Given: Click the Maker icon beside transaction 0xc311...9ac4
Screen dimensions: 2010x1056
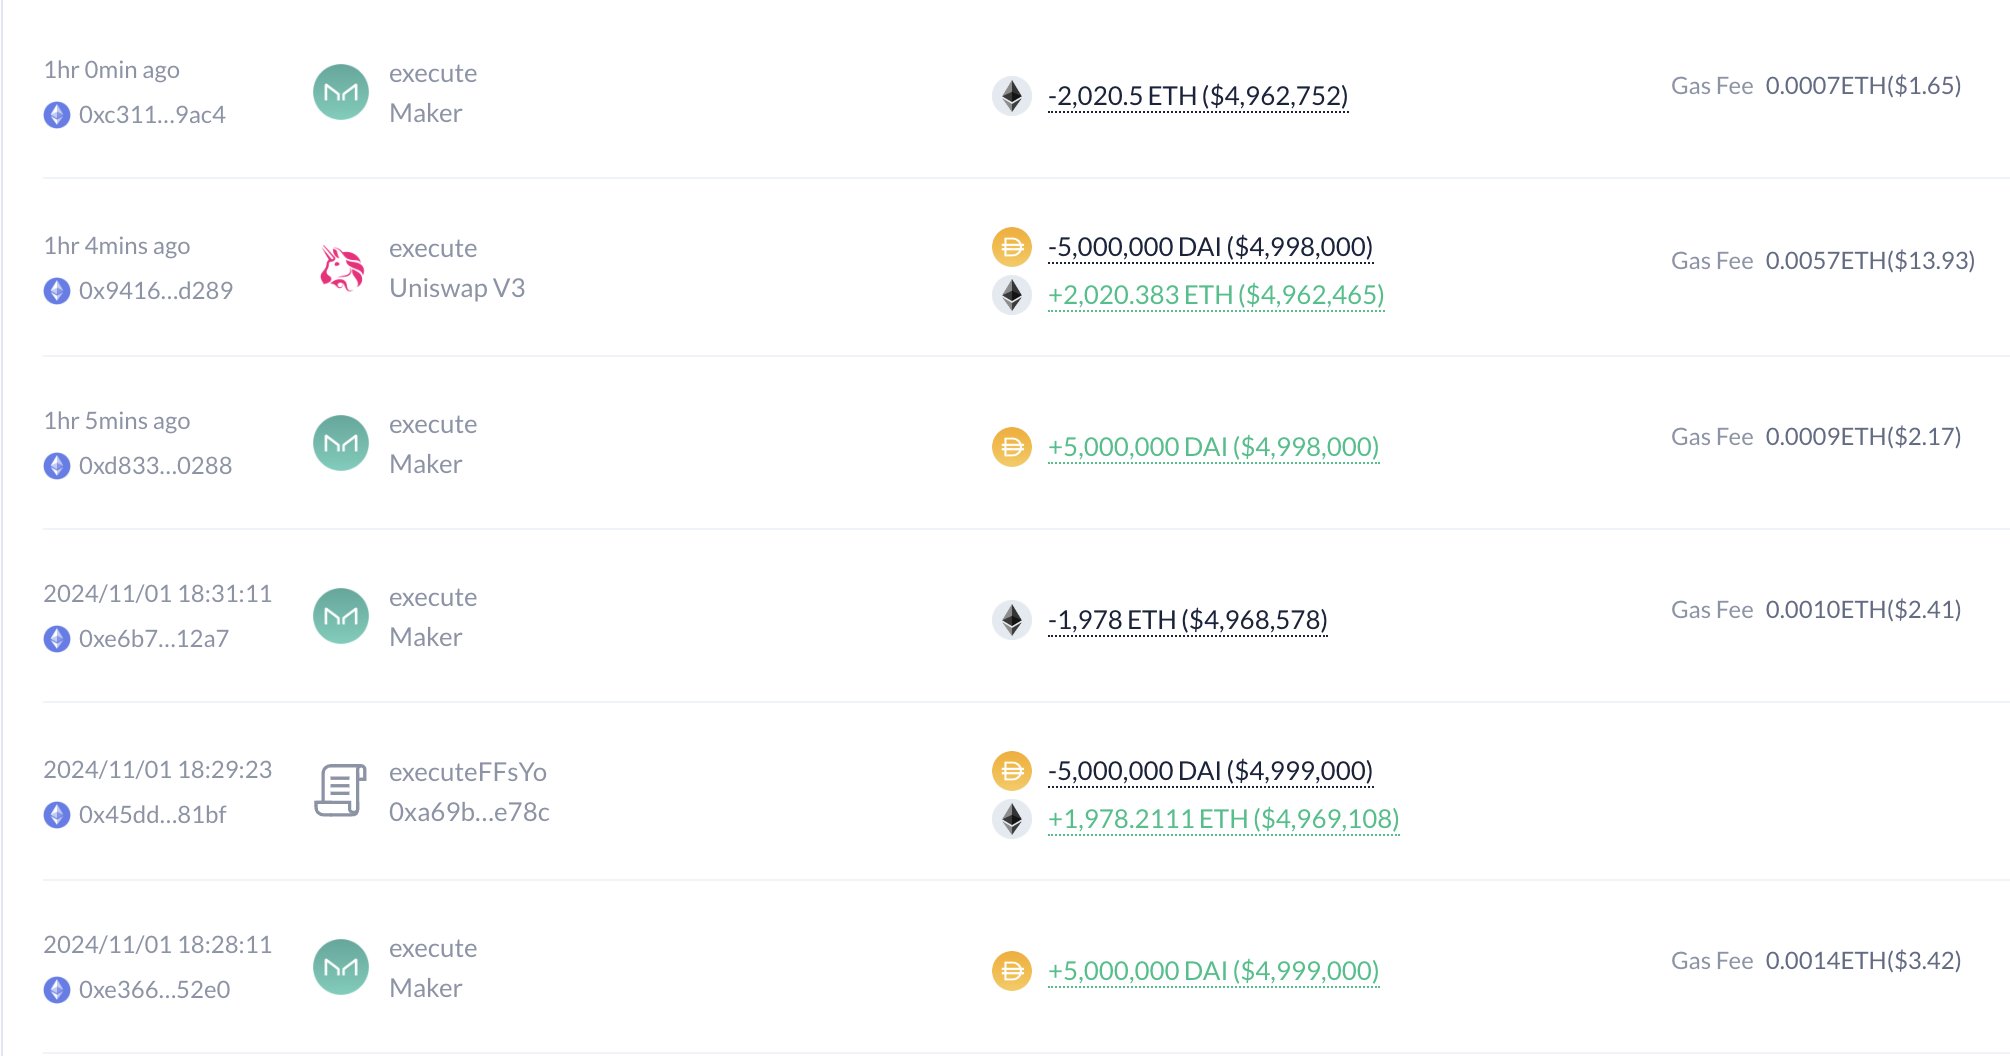Looking at the screenshot, I should pos(341,92).
